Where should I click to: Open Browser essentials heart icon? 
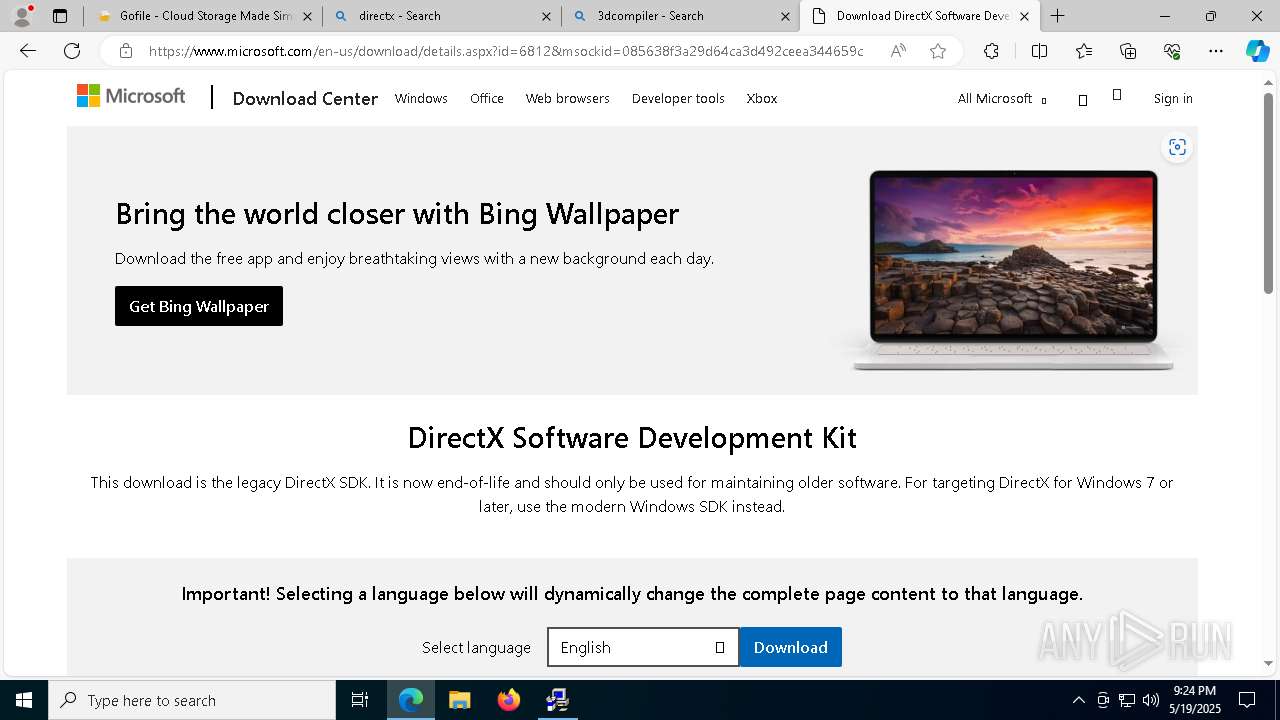pos(1172,51)
